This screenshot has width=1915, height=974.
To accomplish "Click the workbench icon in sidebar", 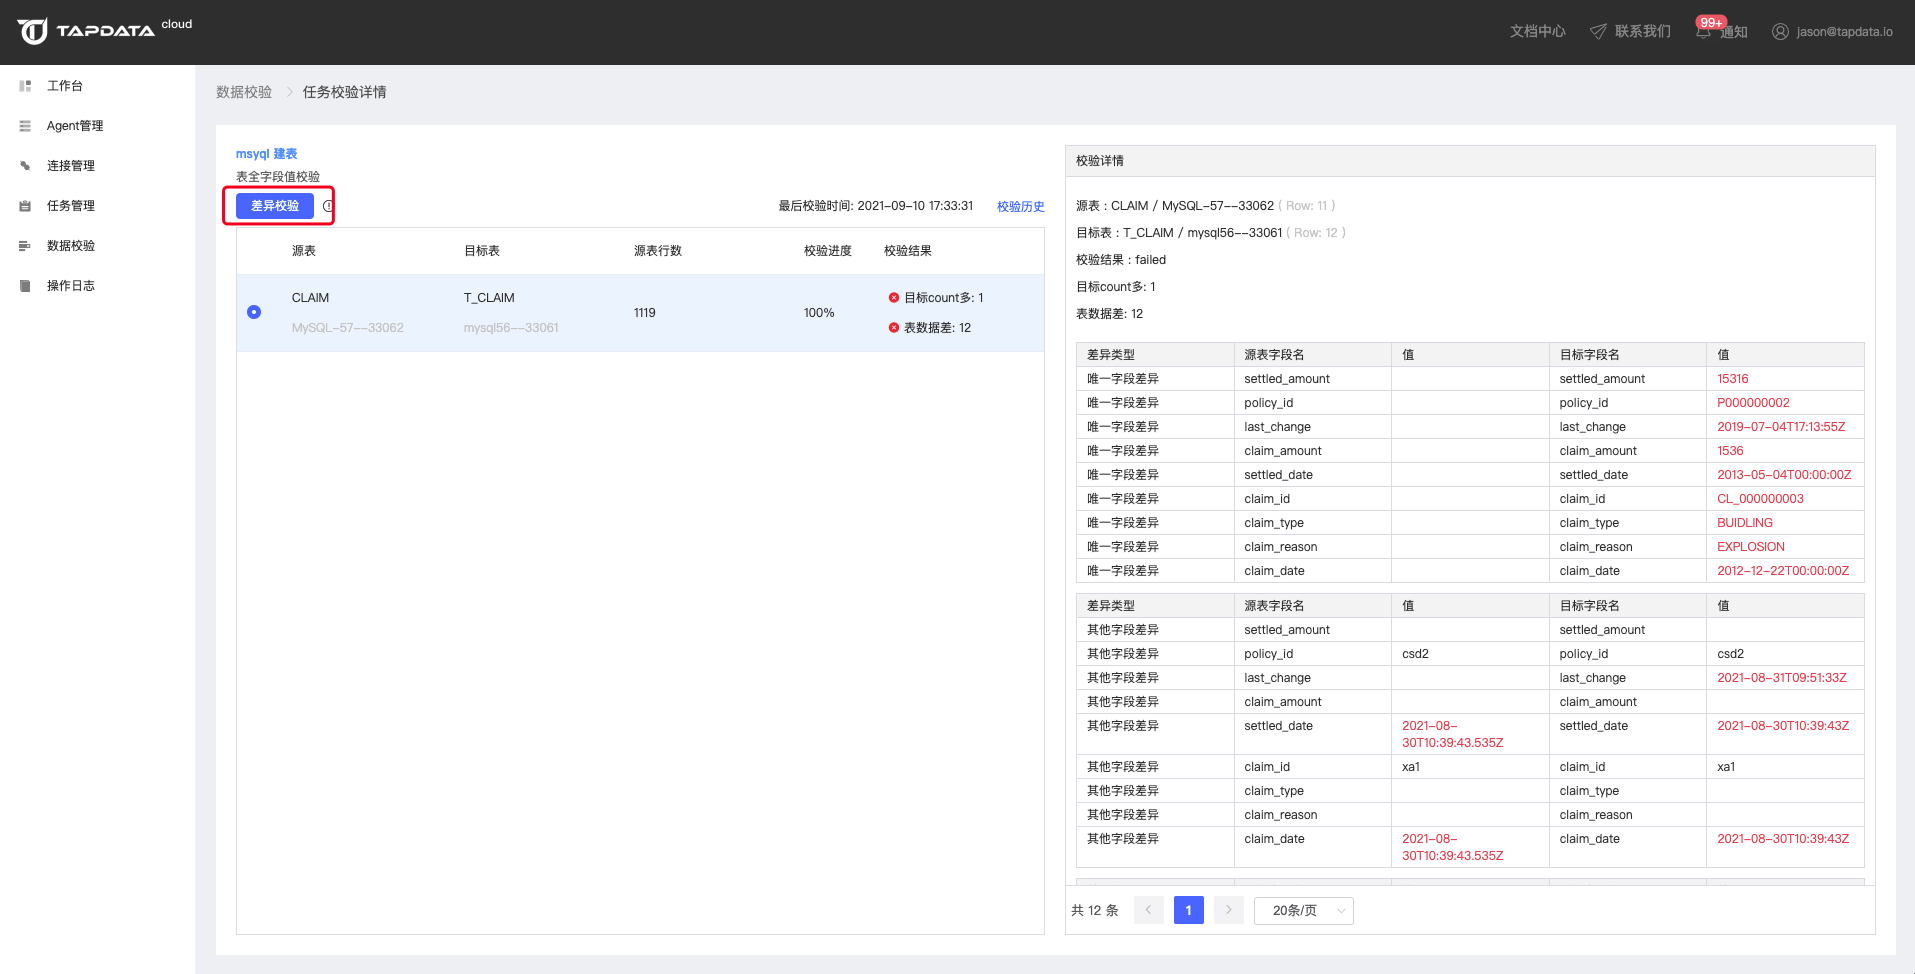I will (25, 86).
